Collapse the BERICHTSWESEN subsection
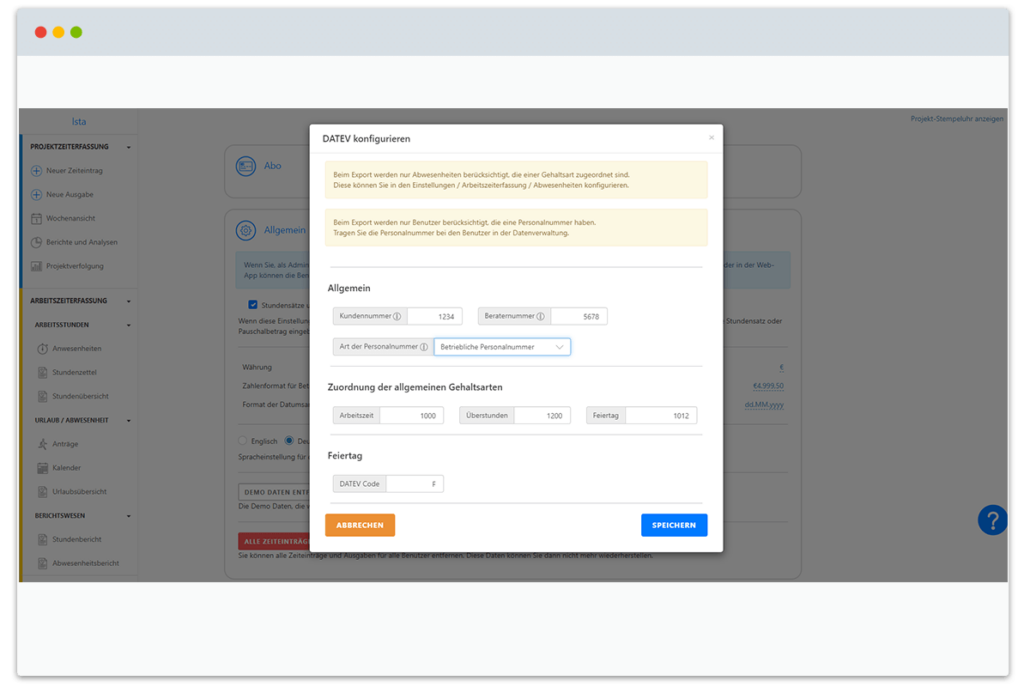The height and width of the screenshot is (687, 1030). click(x=129, y=516)
